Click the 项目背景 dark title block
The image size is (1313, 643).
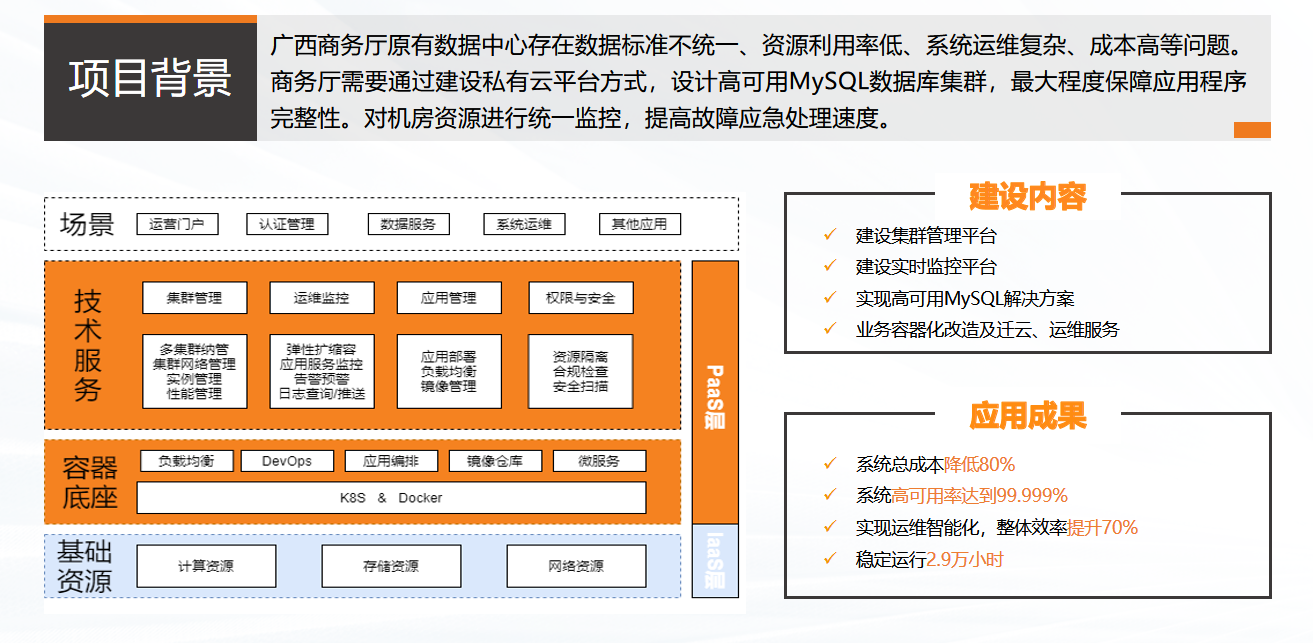tap(150, 78)
